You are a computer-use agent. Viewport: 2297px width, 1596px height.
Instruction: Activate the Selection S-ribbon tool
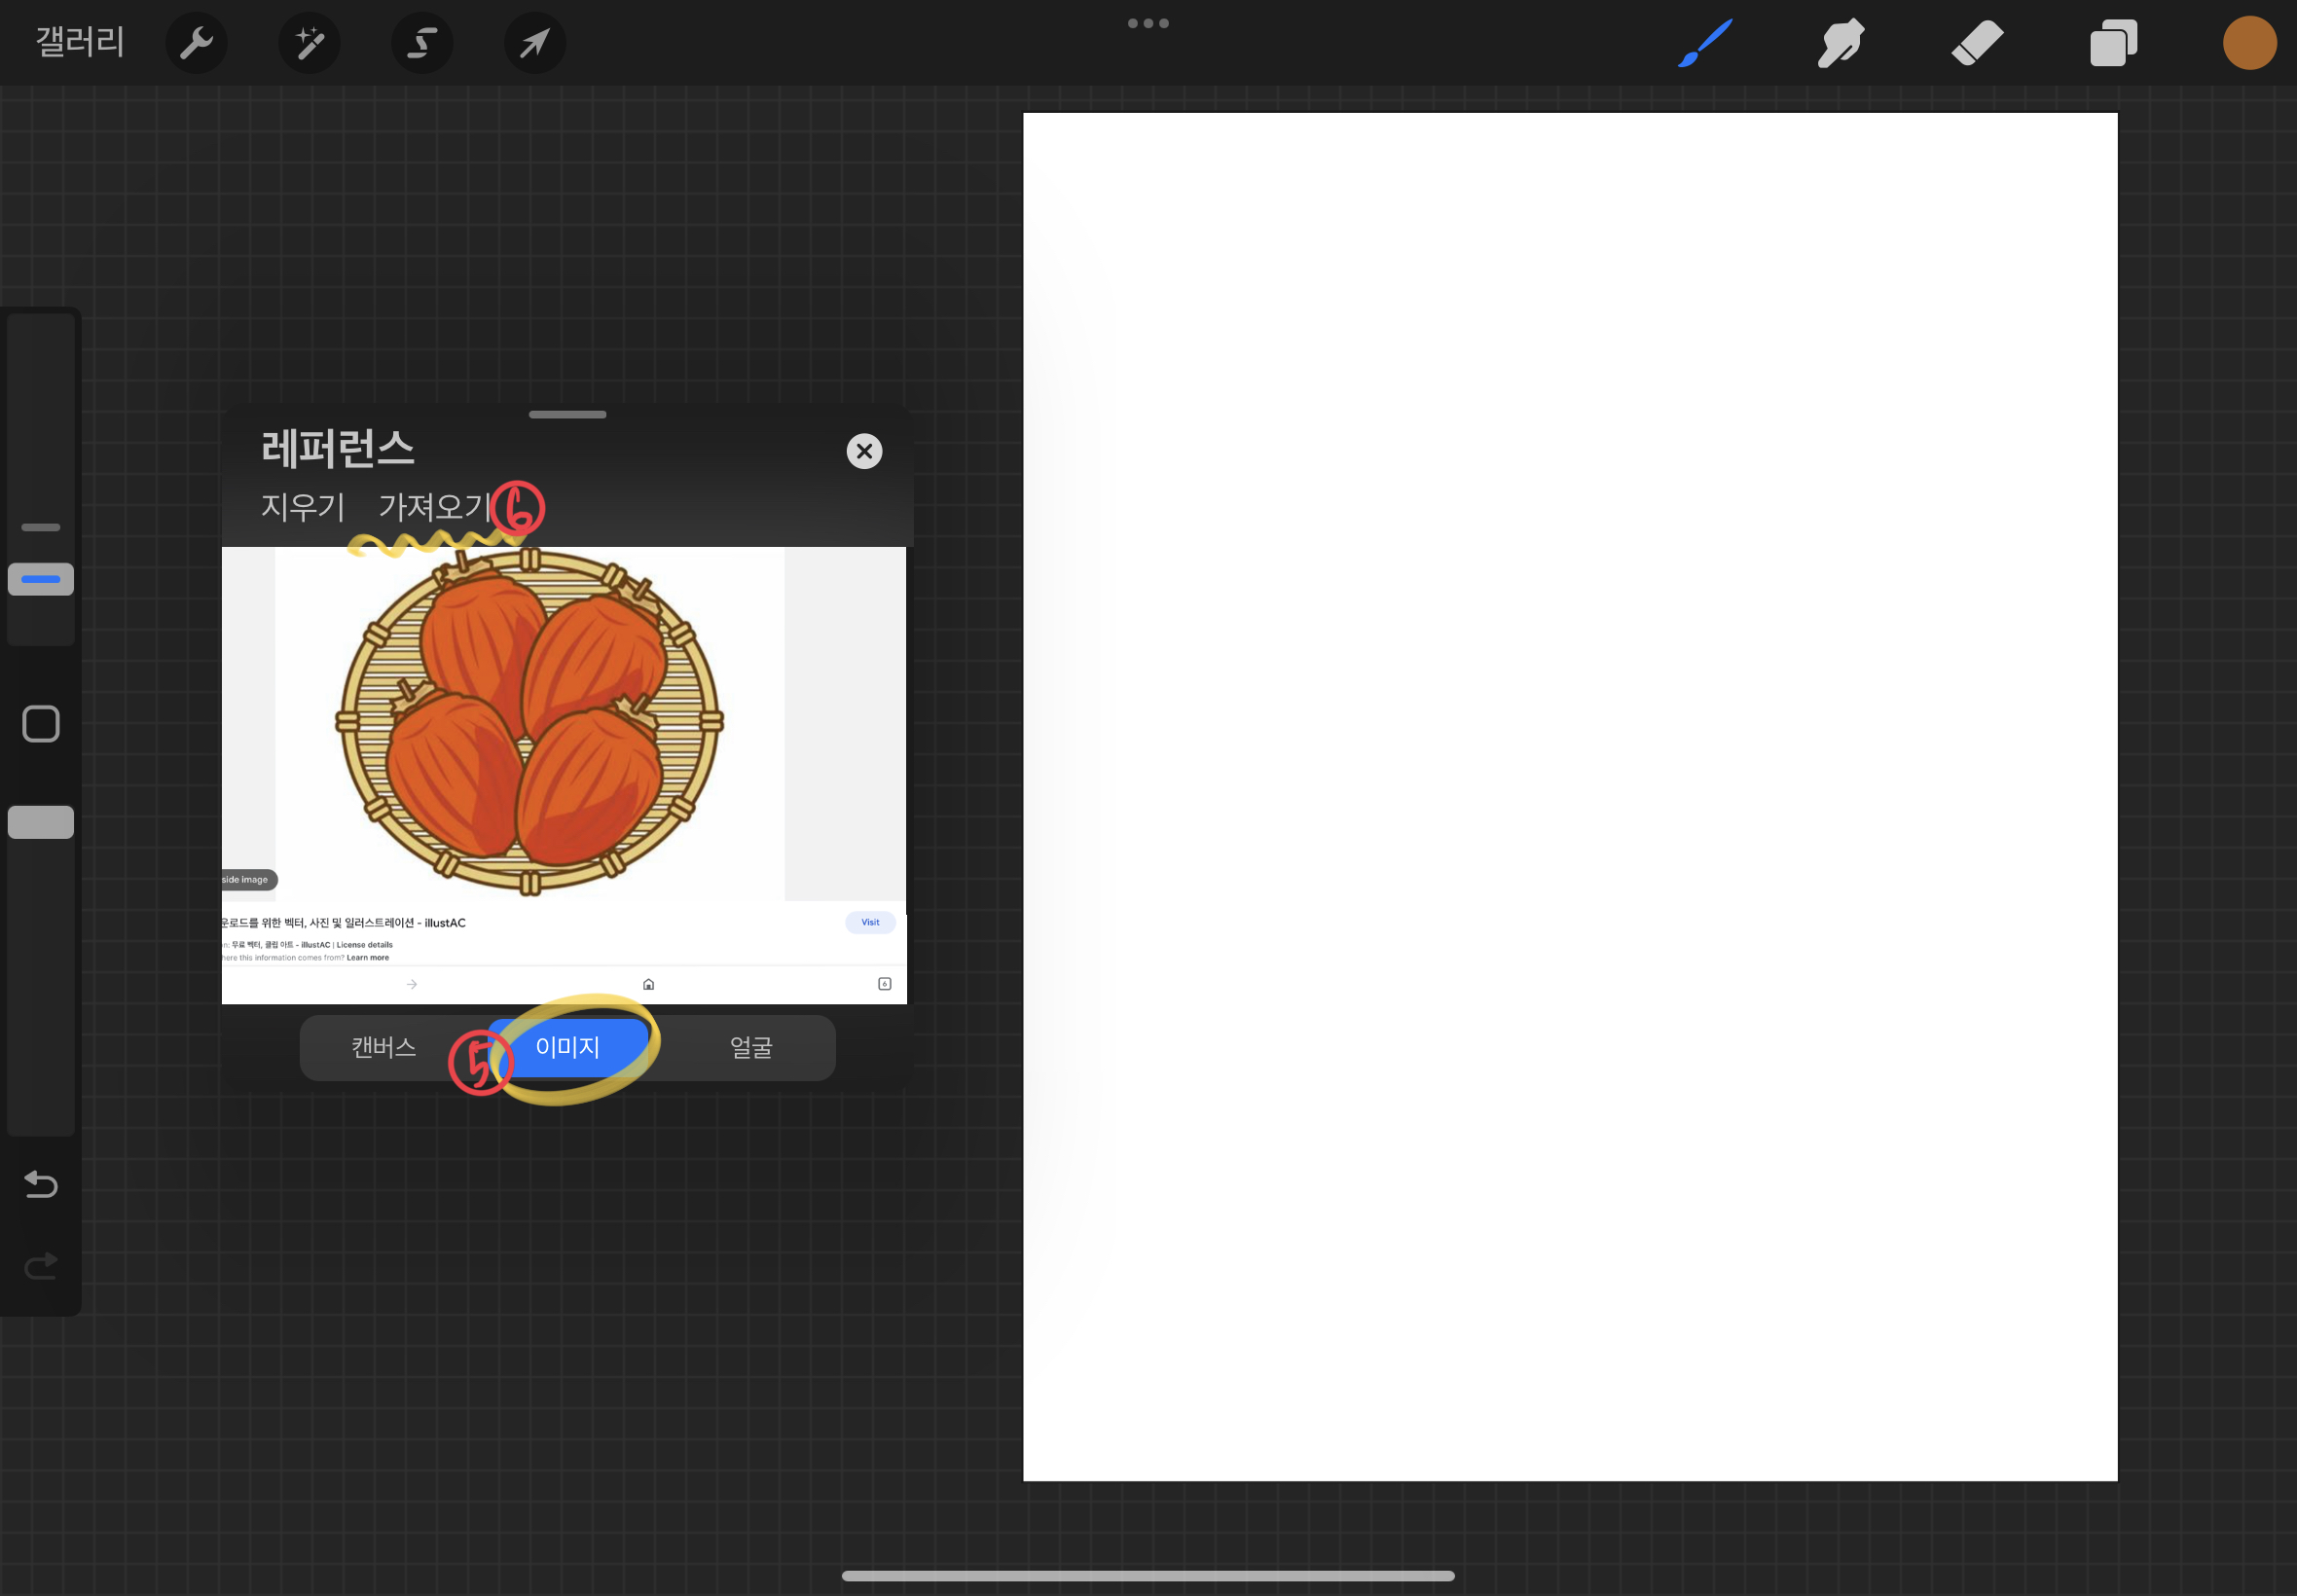422,43
